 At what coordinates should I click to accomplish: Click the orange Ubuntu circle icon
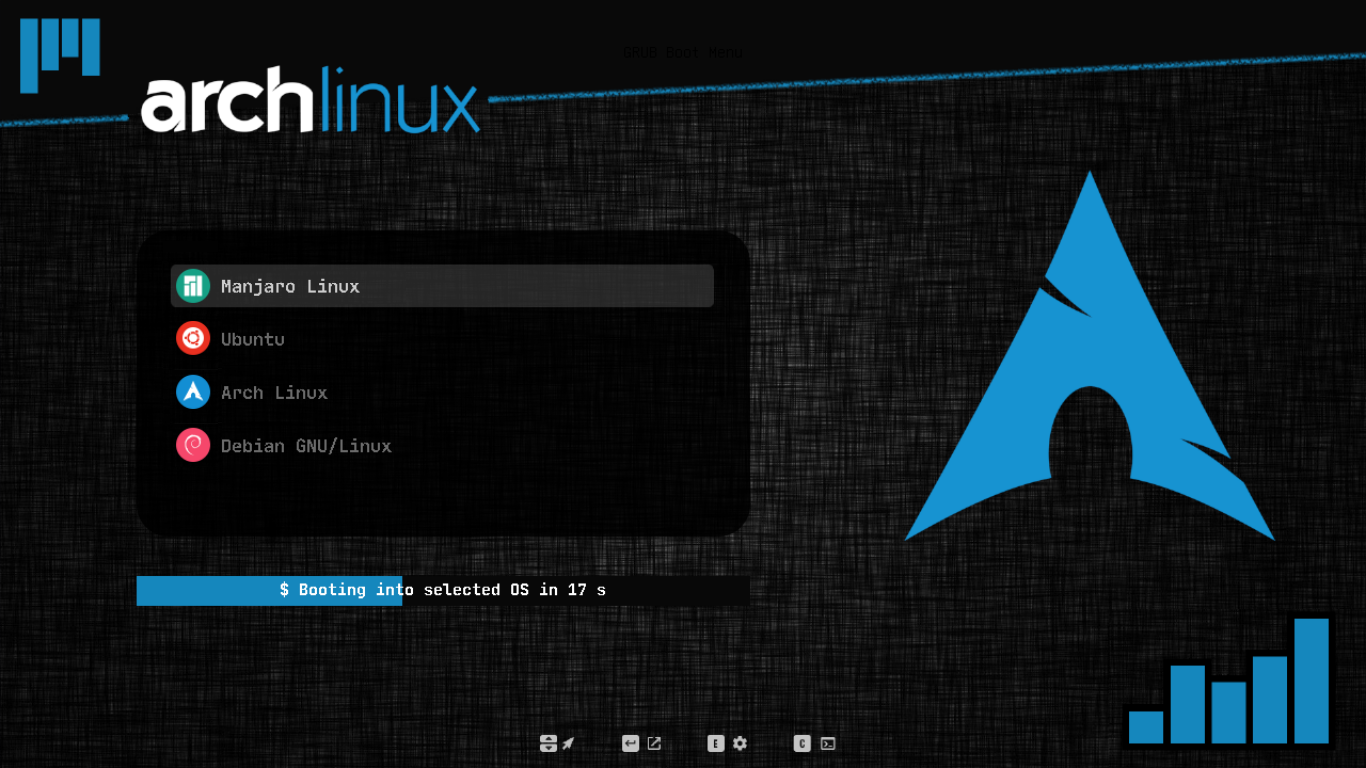point(193,339)
